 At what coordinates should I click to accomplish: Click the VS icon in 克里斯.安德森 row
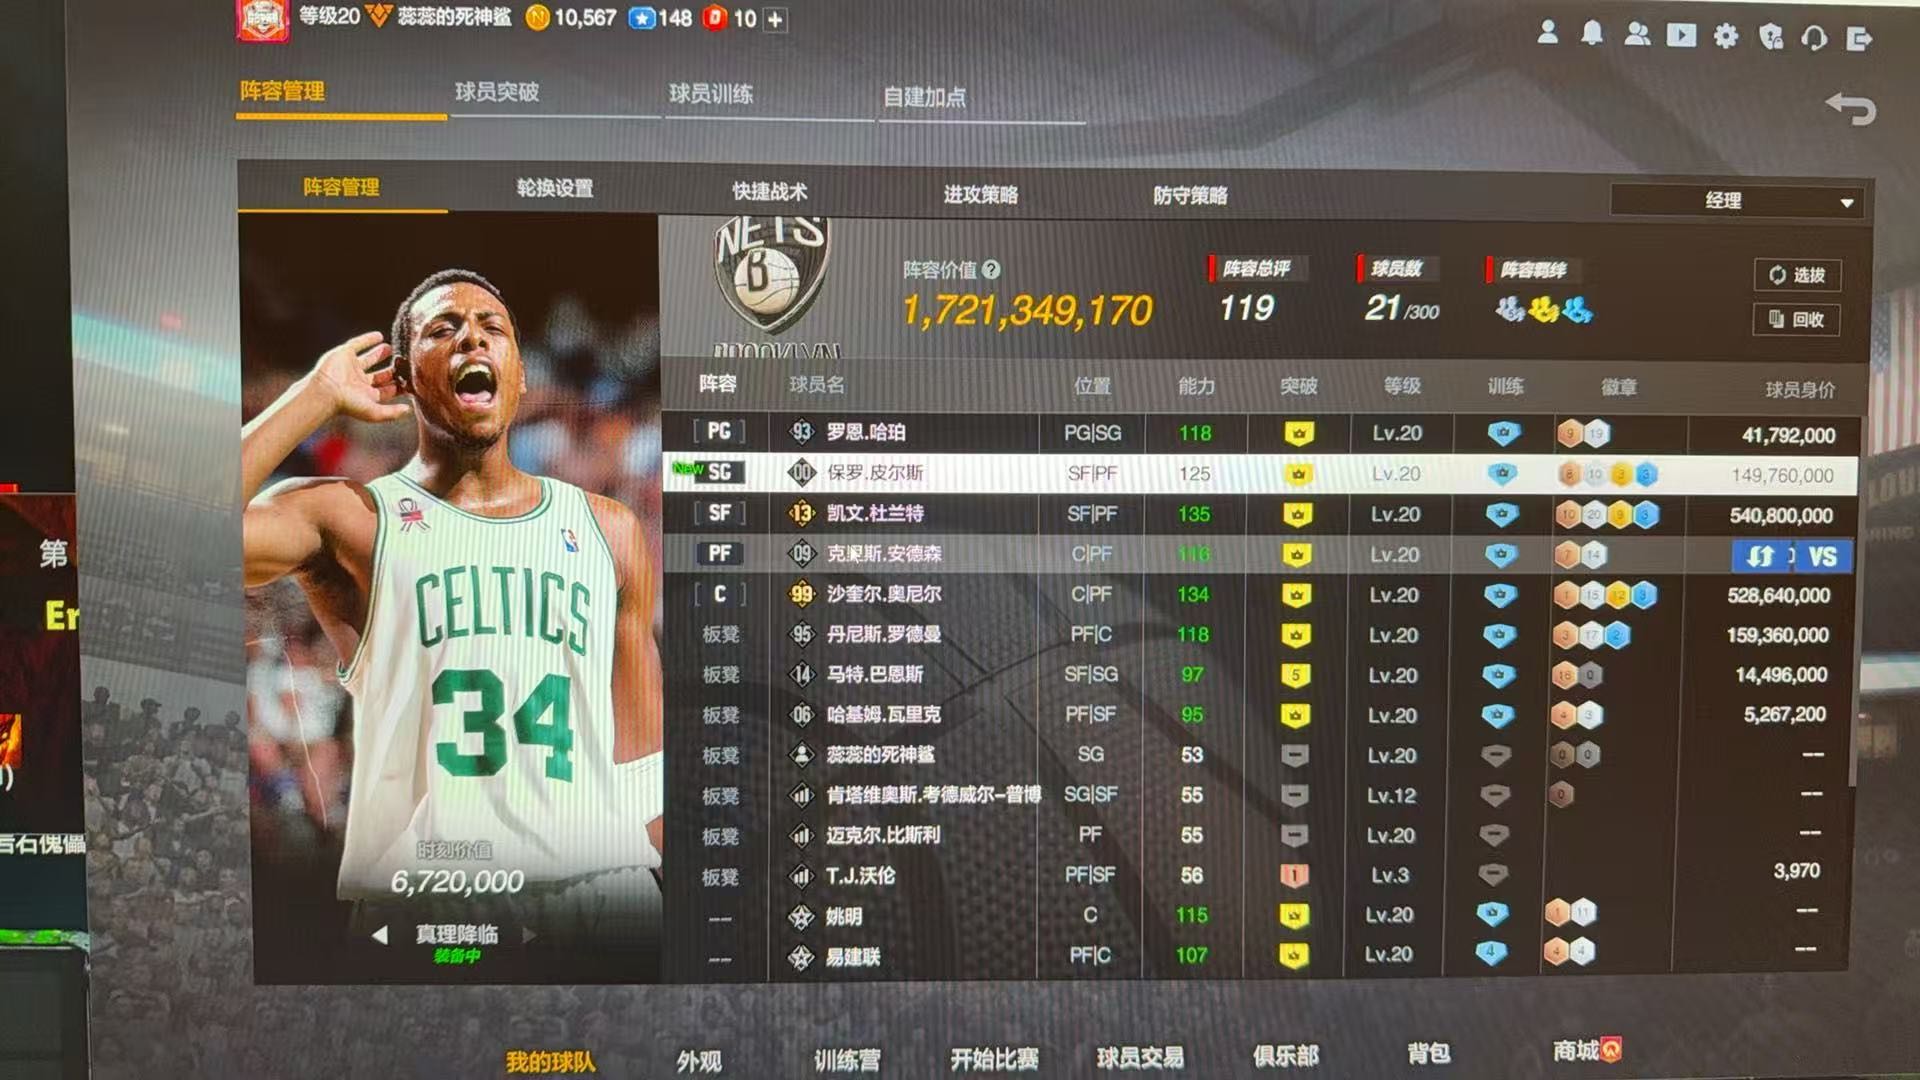pyautogui.click(x=1823, y=557)
